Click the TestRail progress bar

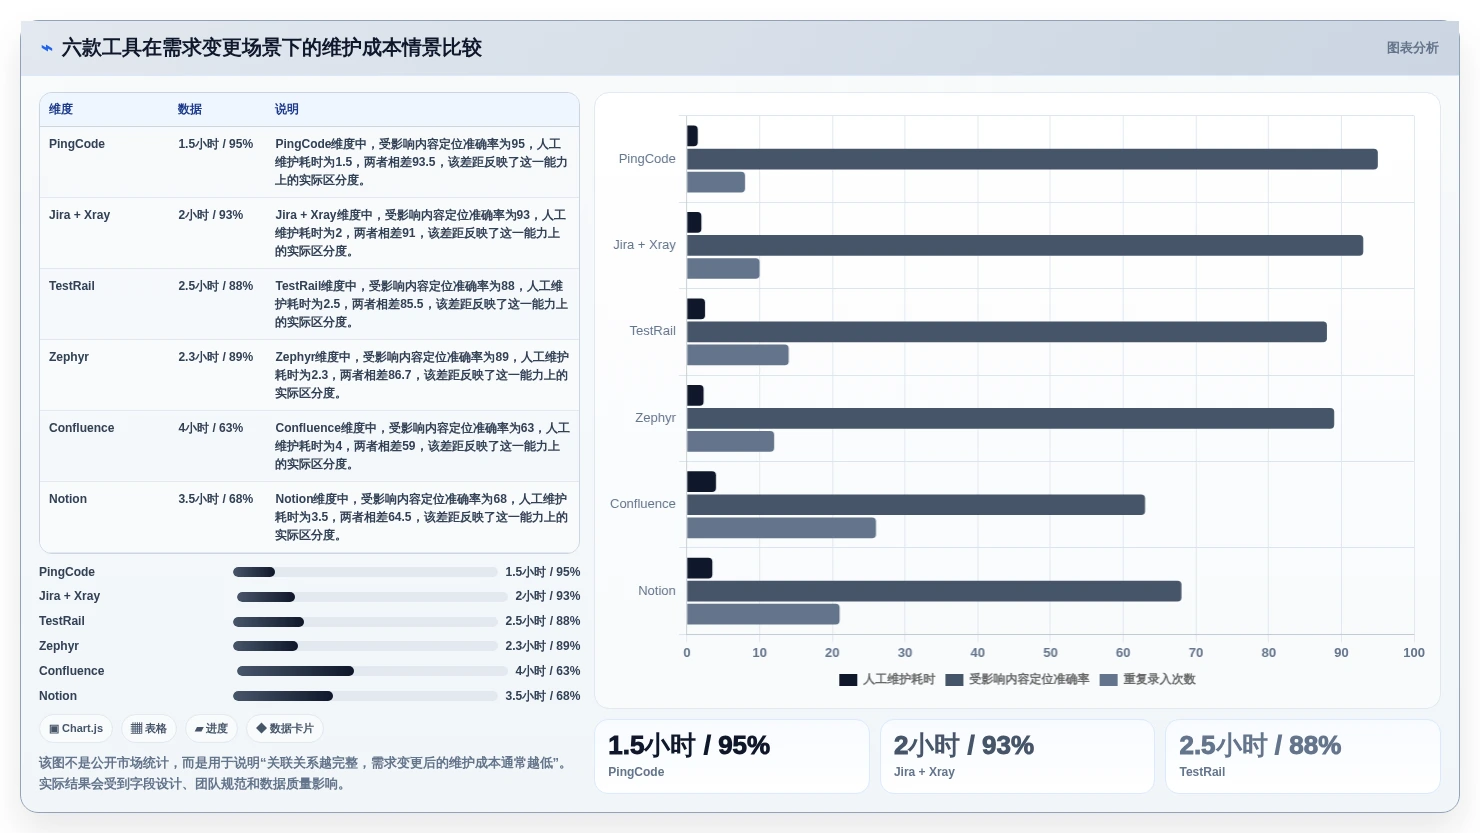pos(365,622)
